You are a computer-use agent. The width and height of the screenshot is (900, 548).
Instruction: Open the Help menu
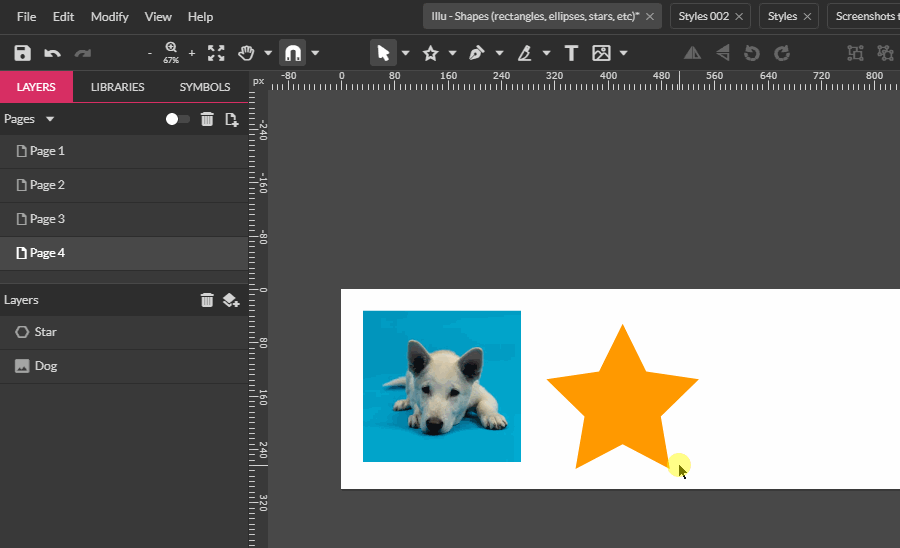pyautogui.click(x=200, y=17)
